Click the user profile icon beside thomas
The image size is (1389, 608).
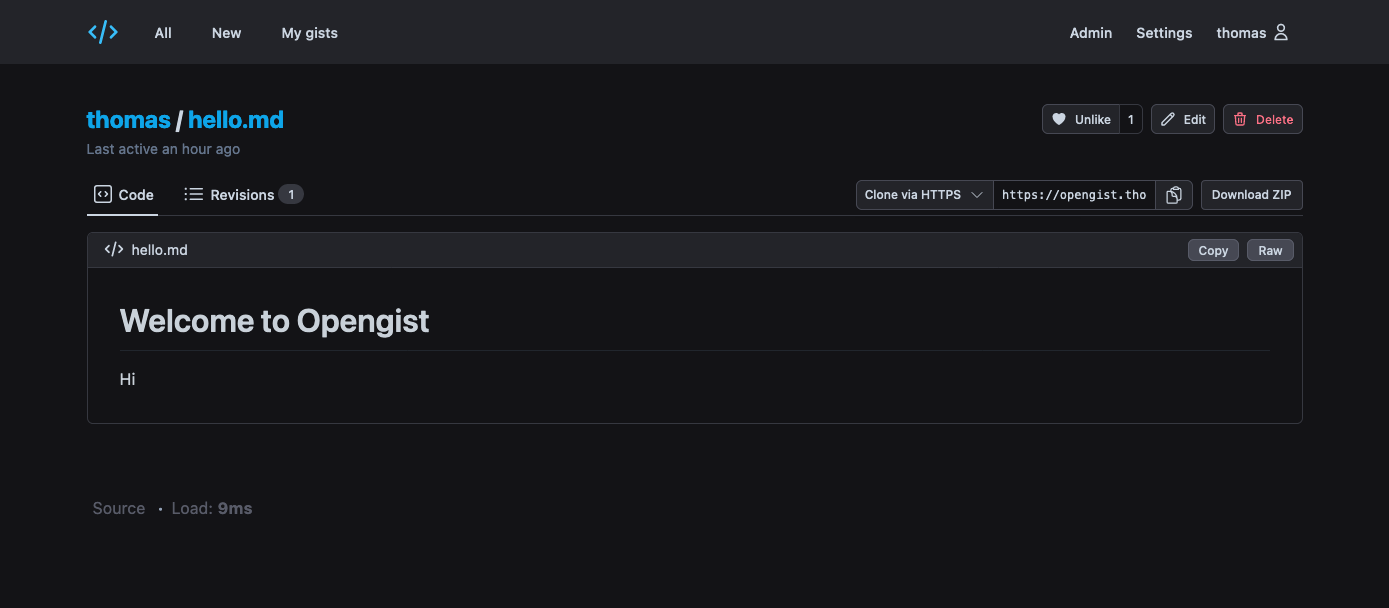(1281, 32)
